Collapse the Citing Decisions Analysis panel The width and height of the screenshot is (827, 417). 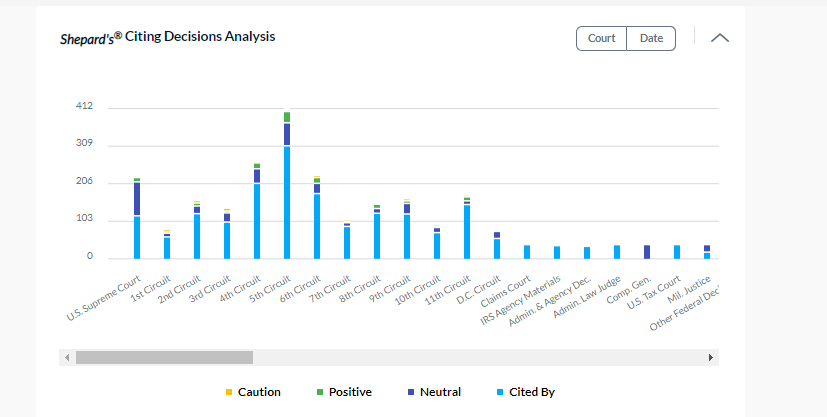click(719, 38)
